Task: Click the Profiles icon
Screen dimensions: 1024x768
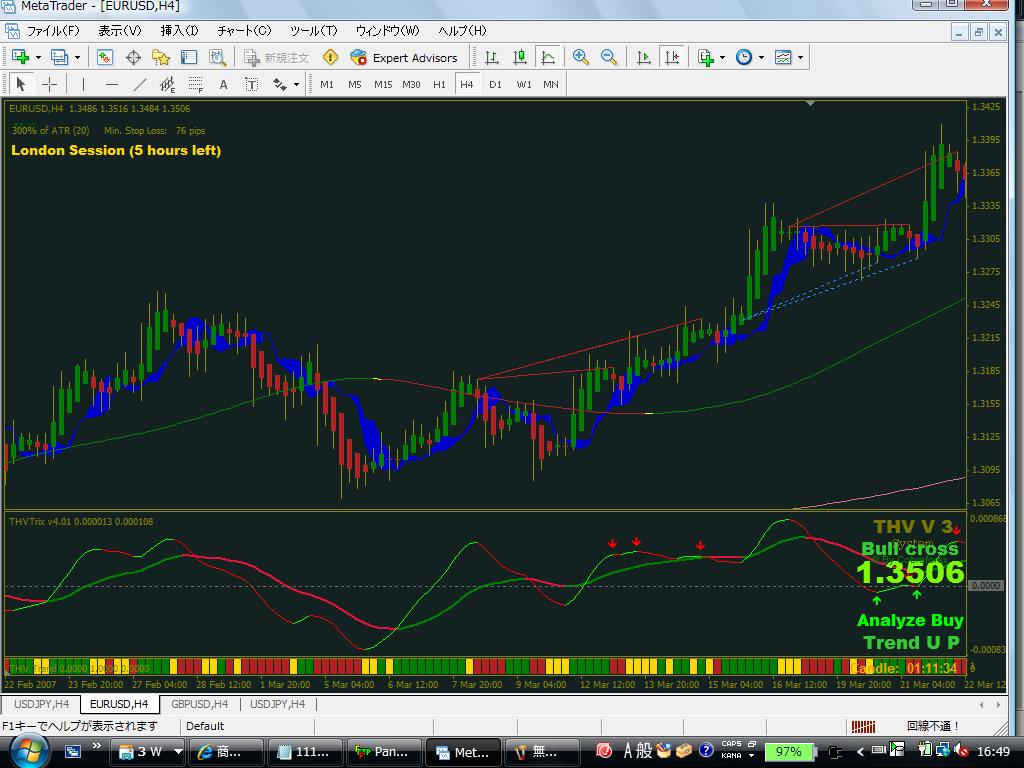Action: [59, 57]
